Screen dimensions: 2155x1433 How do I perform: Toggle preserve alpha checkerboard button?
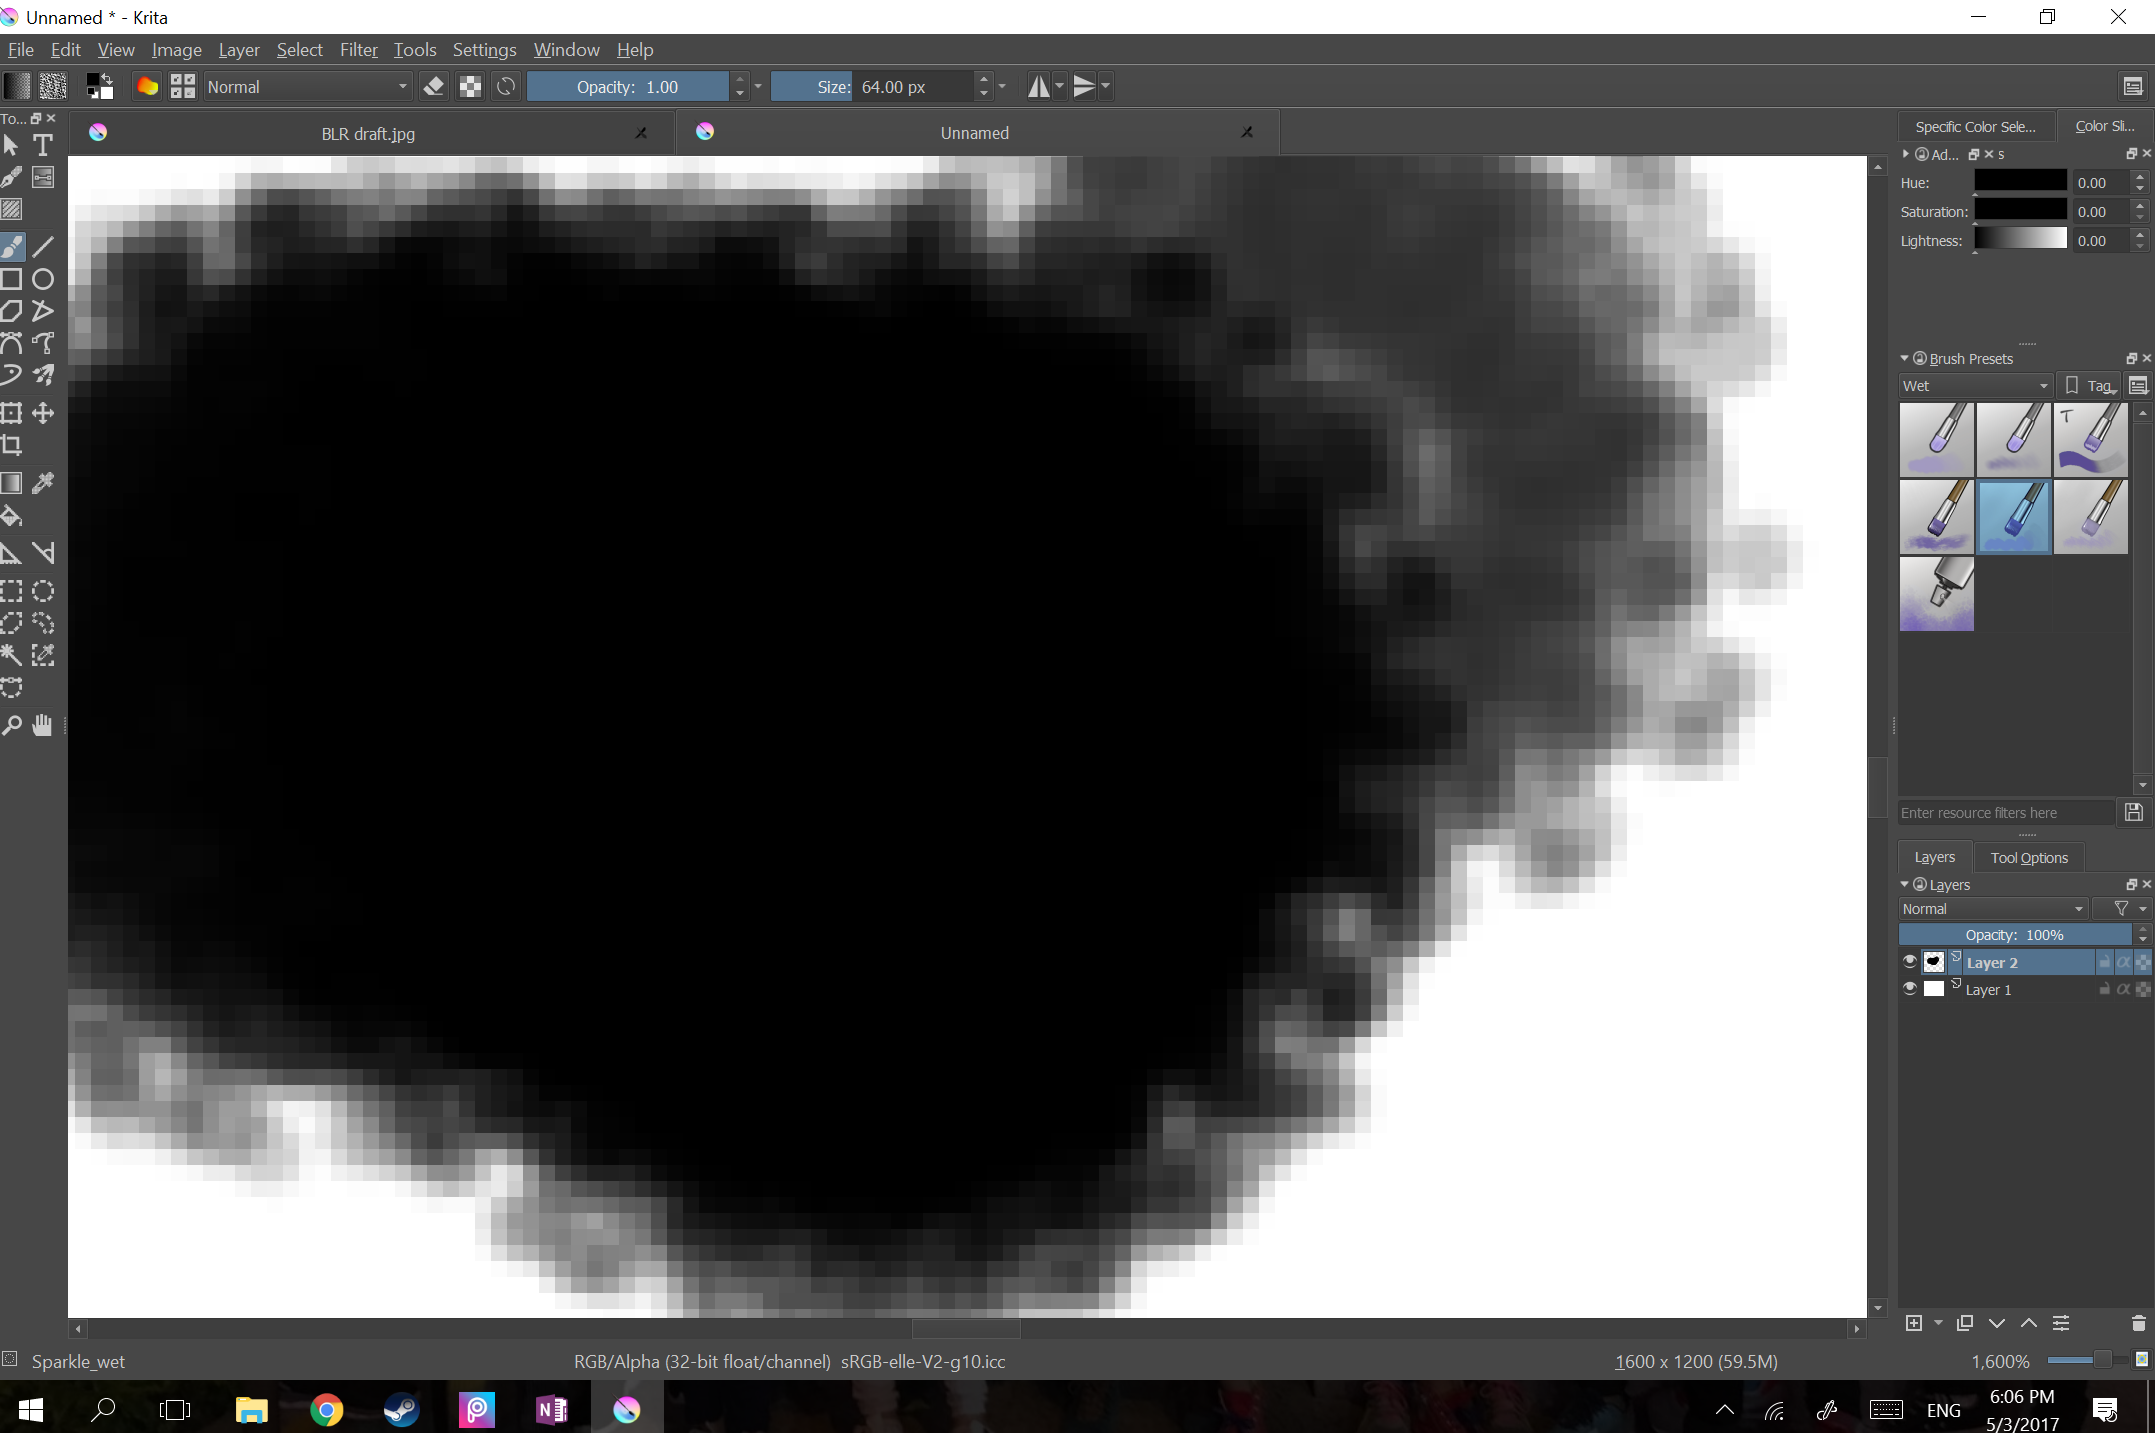tap(470, 87)
